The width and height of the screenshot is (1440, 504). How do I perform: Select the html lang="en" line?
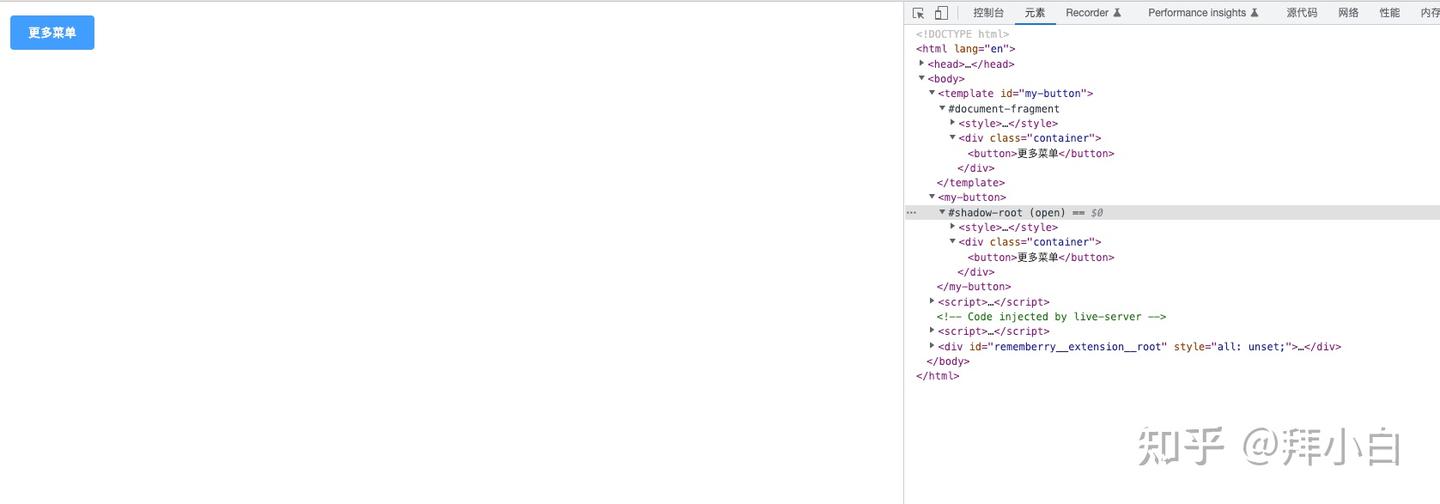pos(966,49)
